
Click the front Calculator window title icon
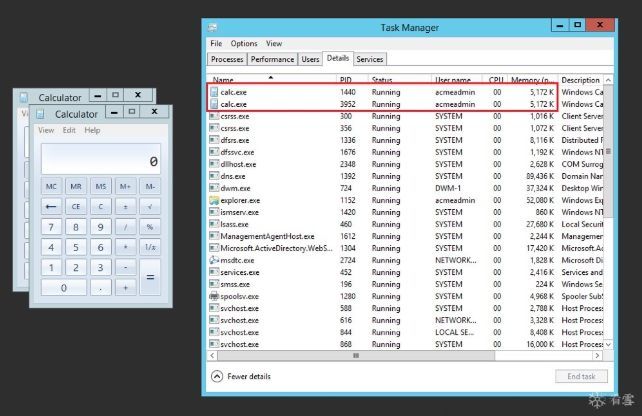click(40, 114)
